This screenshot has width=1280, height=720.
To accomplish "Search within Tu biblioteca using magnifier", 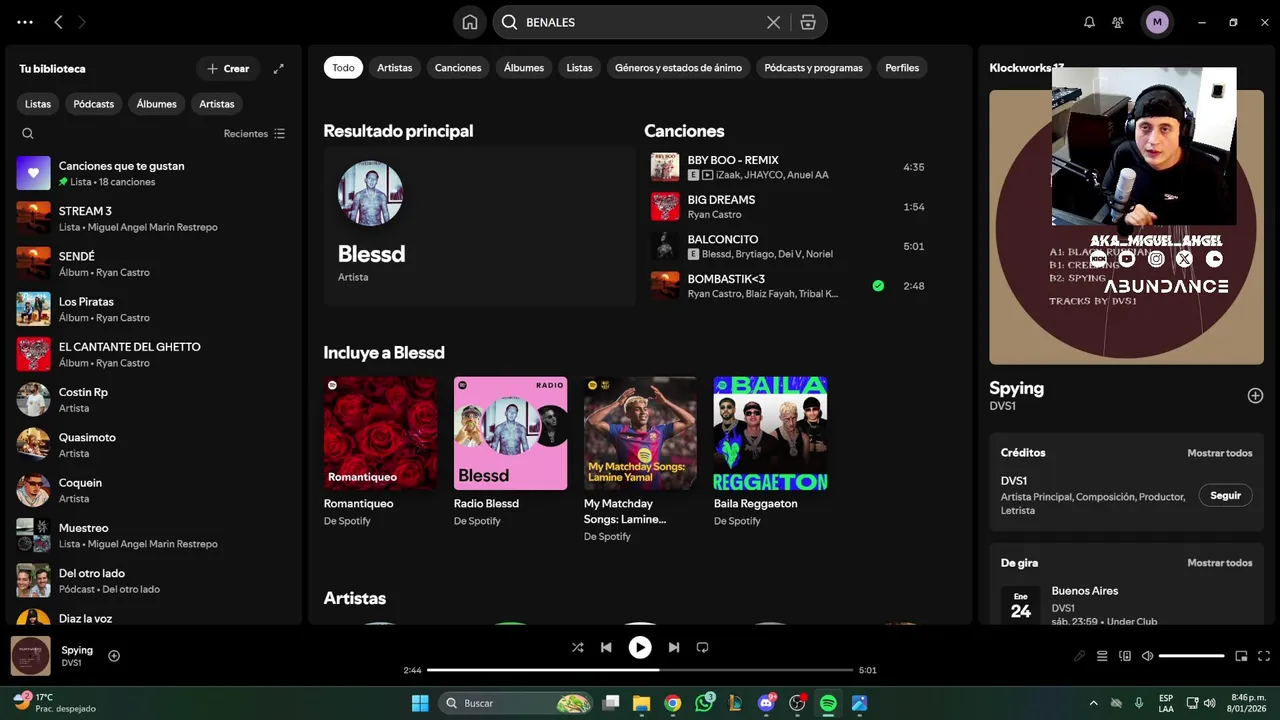I will [28, 133].
